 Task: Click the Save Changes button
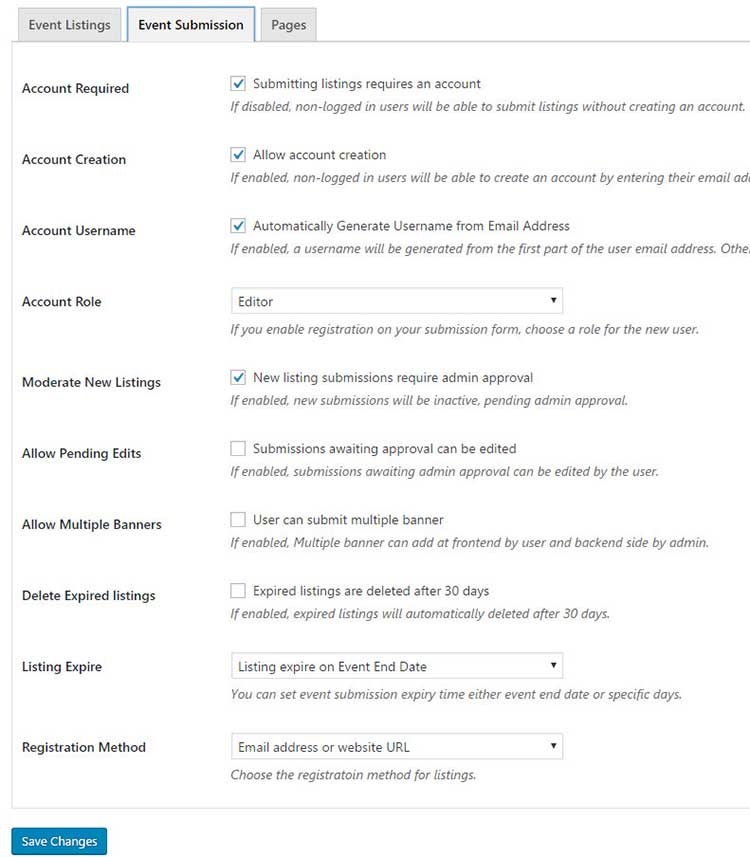[59, 841]
